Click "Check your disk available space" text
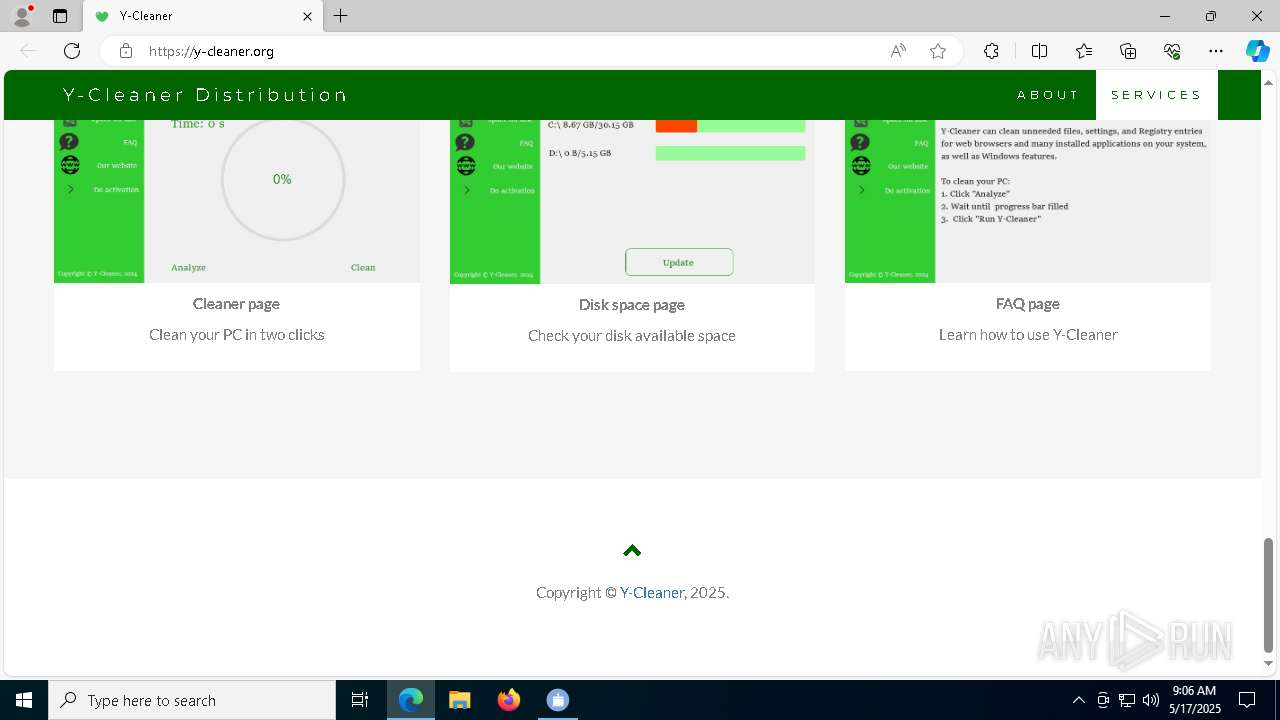 [x=632, y=336]
